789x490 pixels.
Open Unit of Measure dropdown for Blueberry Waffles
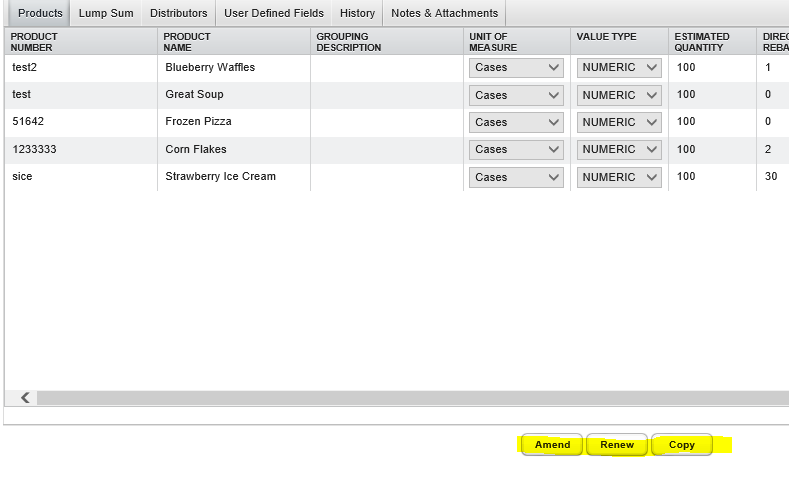click(516, 68)
